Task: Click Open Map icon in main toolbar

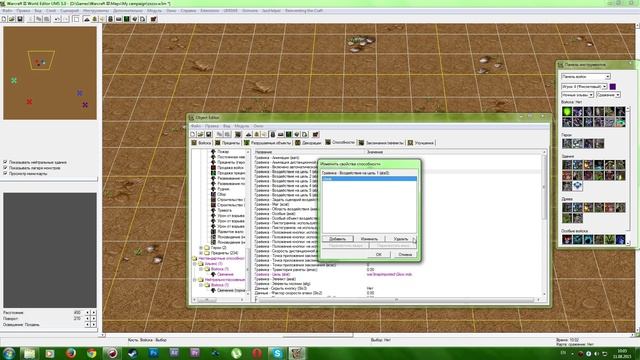Action: tap(11, 19)
